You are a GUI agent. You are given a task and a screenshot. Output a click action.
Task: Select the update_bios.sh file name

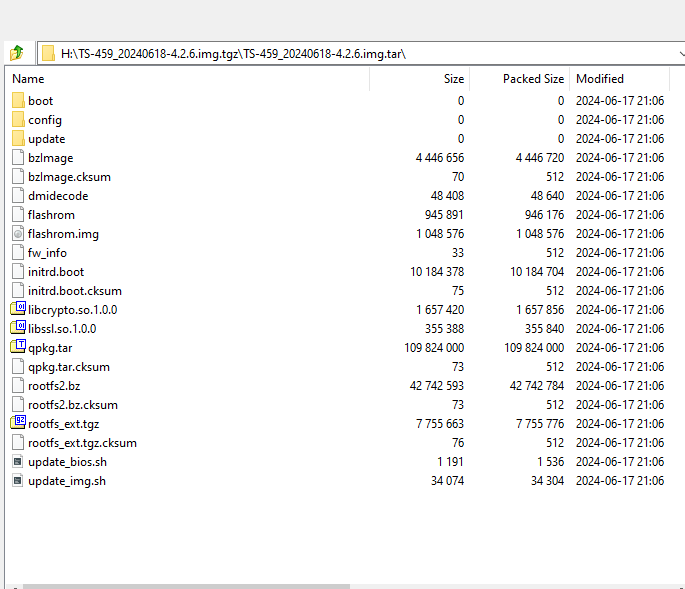67,462
